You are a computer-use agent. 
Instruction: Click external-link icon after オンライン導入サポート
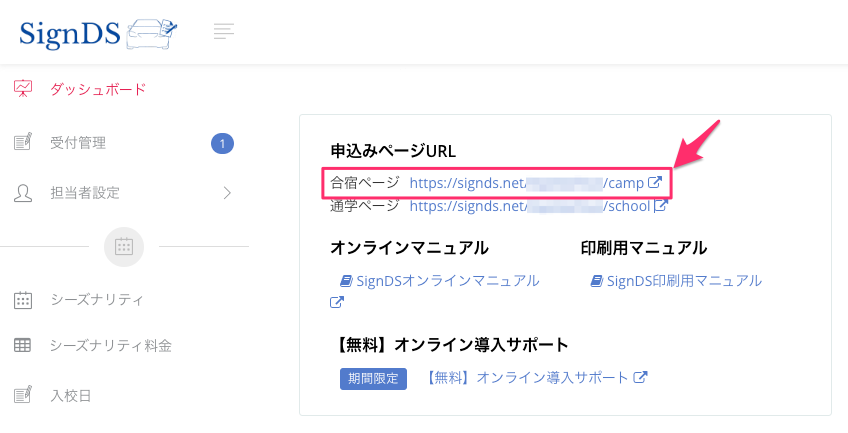pos(641,378)
